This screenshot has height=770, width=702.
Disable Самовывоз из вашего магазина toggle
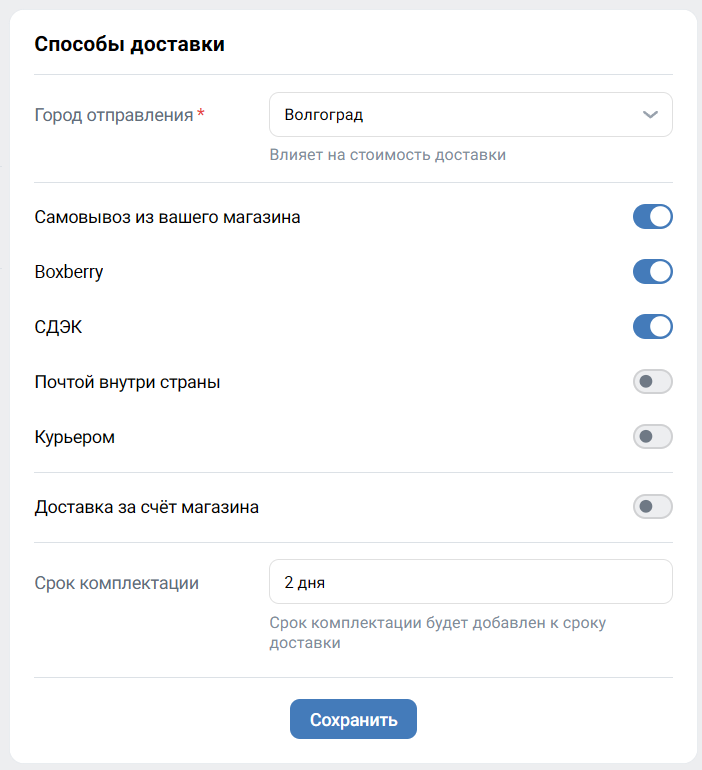[652, 217]
